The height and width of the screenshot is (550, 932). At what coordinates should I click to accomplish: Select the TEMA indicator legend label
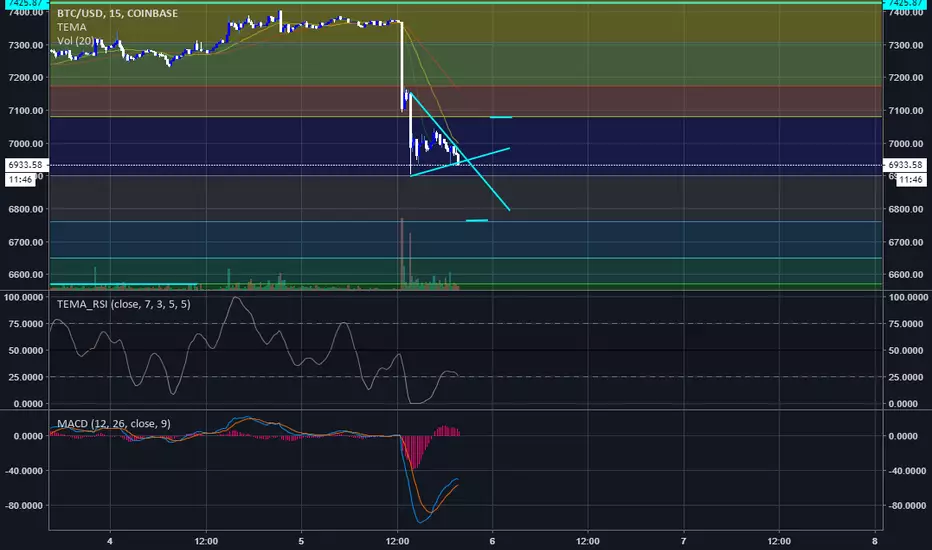tap(72, 27)
